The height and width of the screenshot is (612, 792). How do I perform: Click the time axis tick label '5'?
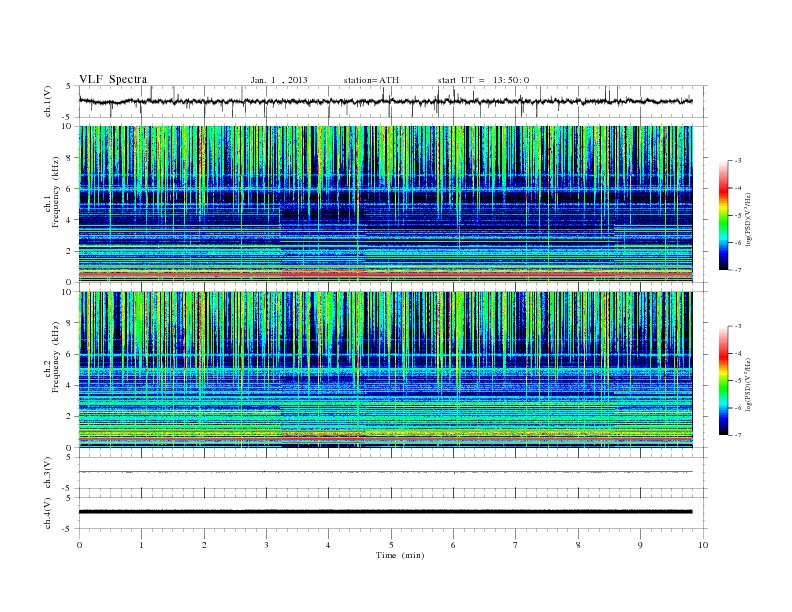click(x=391, y=545)
